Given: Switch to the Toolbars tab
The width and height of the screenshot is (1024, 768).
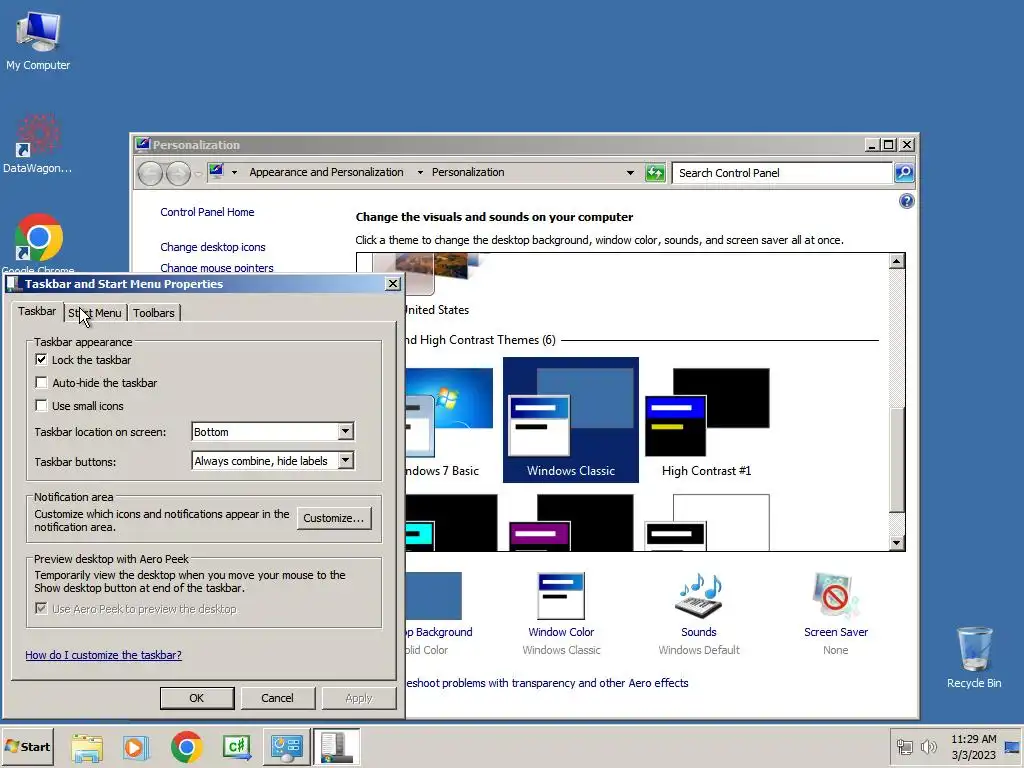Looking at the screenshot, I should pyautogui.click(x=154, y=313).
